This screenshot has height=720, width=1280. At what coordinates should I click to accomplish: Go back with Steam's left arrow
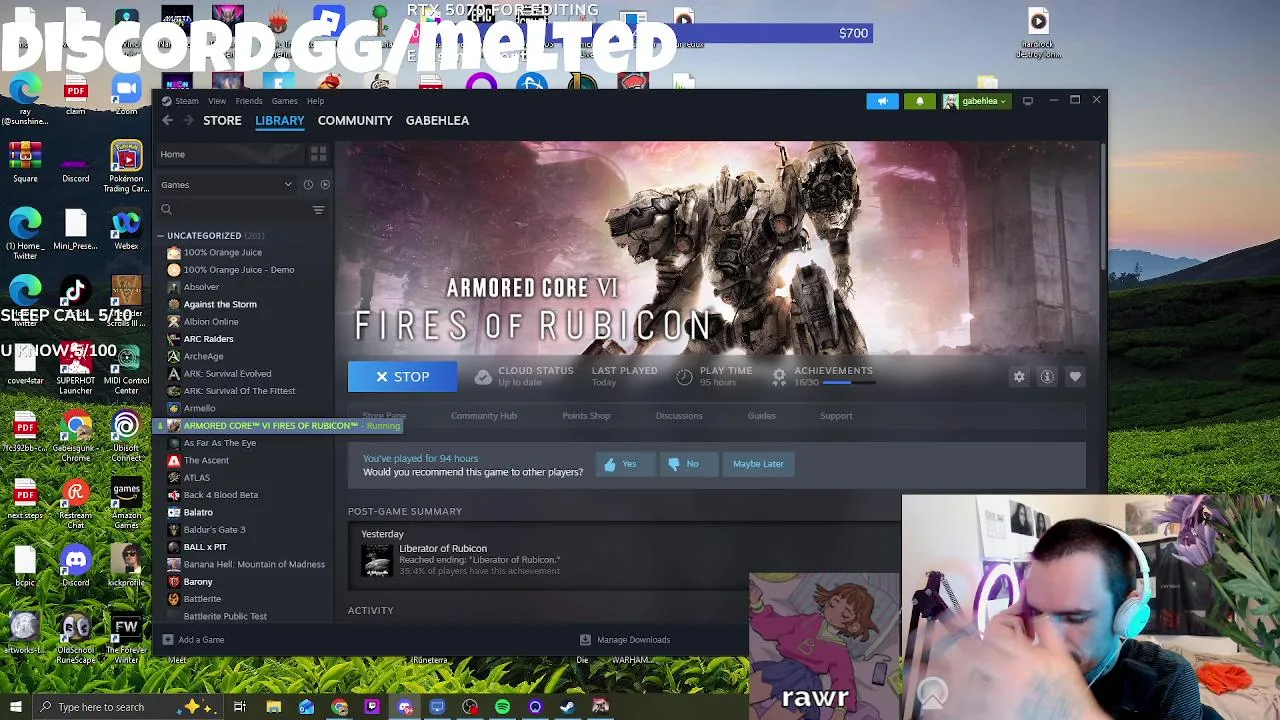click(x=167, y=120)
